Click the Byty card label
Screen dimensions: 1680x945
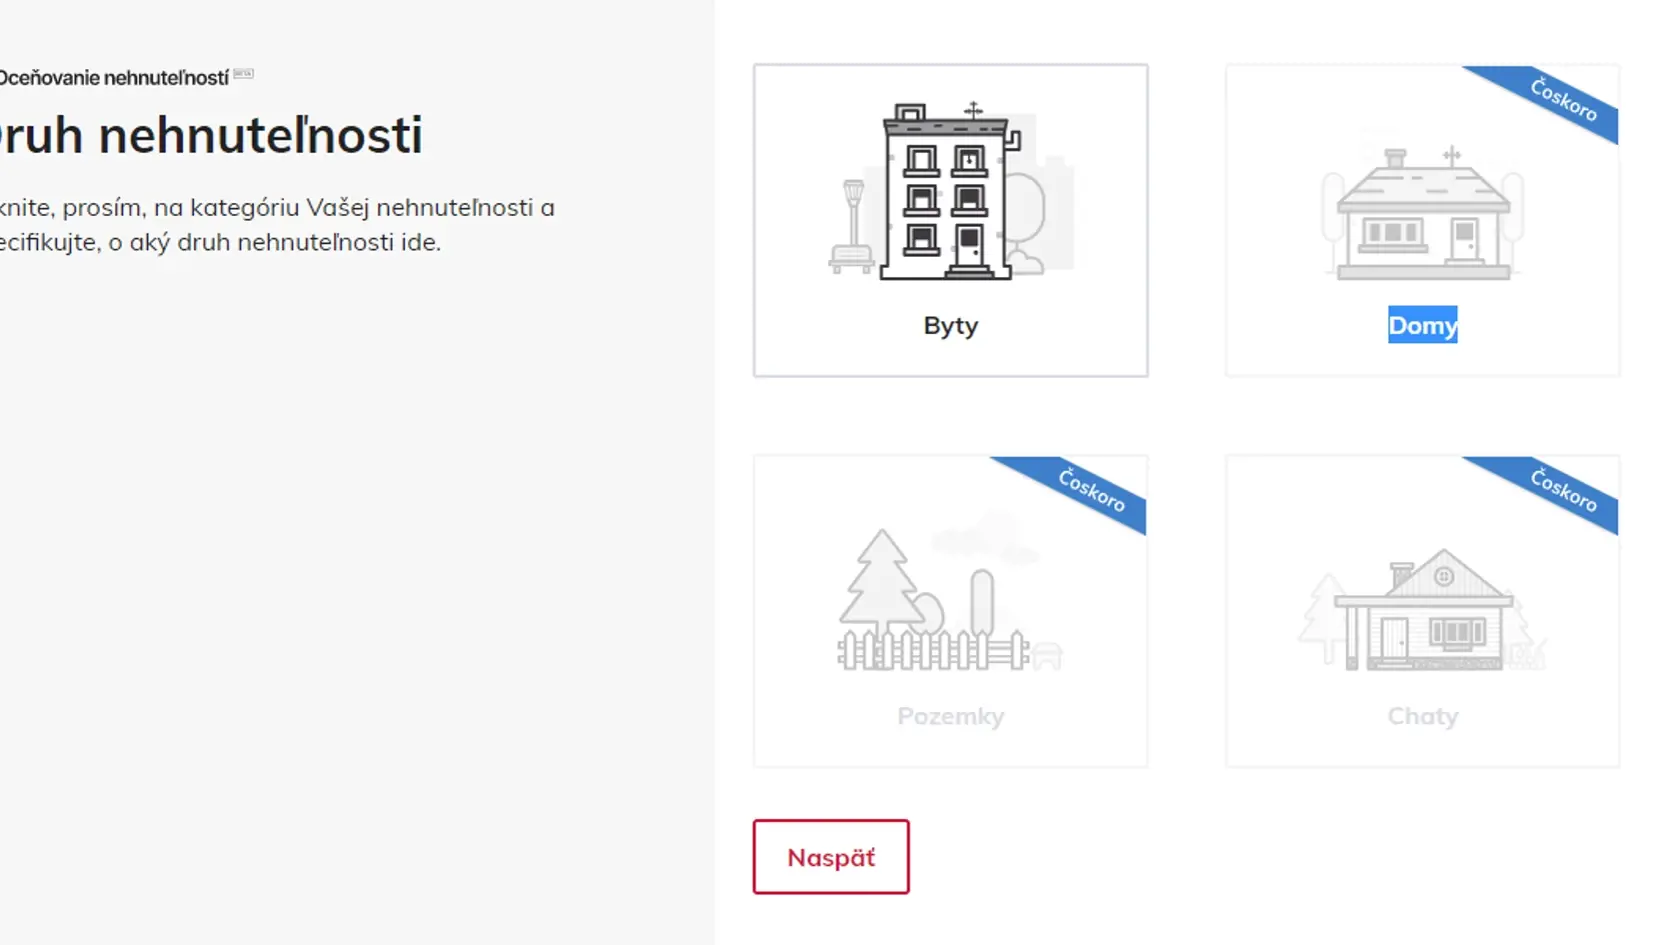(950, 326)
